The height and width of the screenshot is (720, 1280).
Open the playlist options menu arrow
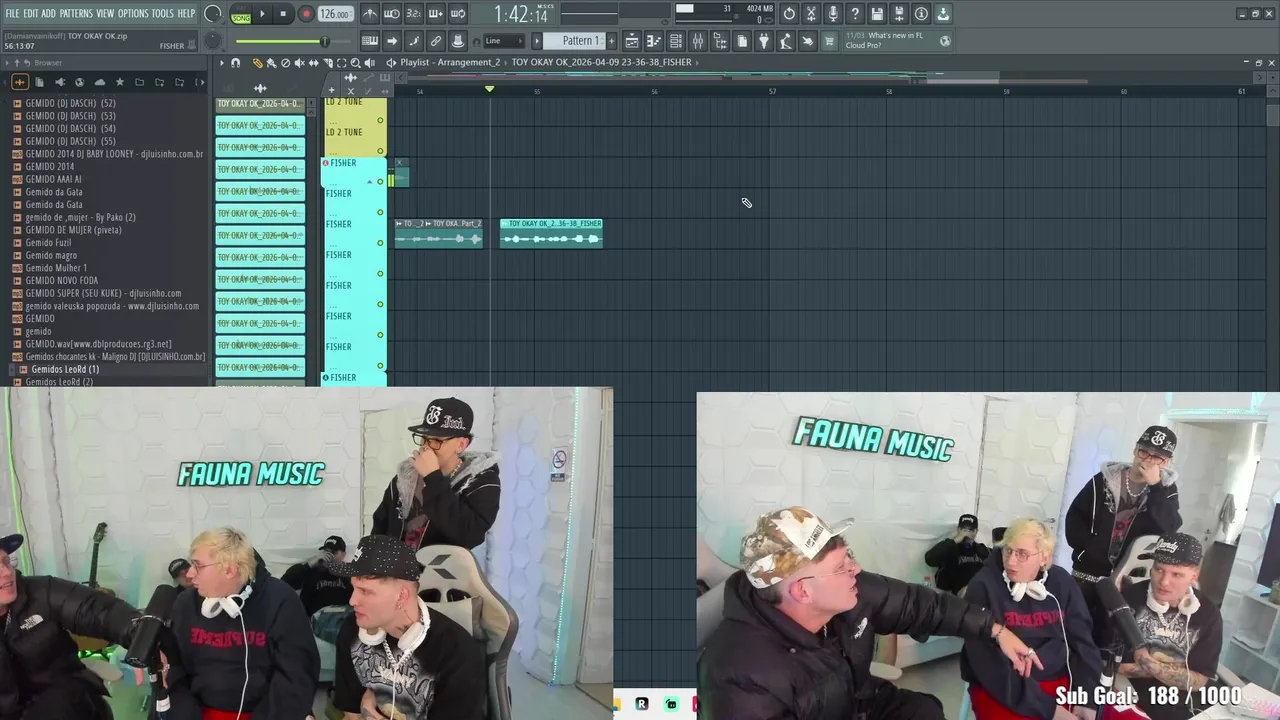222,63
